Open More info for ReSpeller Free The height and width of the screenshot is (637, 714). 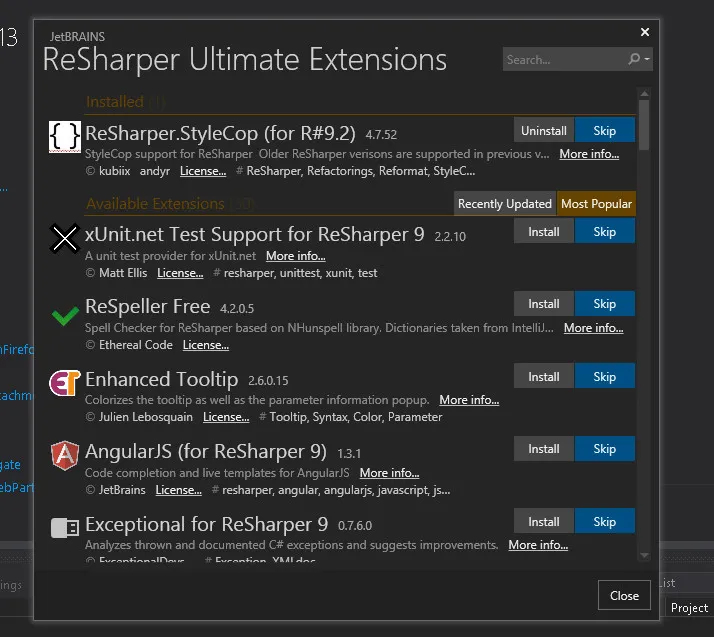(593, 328)
